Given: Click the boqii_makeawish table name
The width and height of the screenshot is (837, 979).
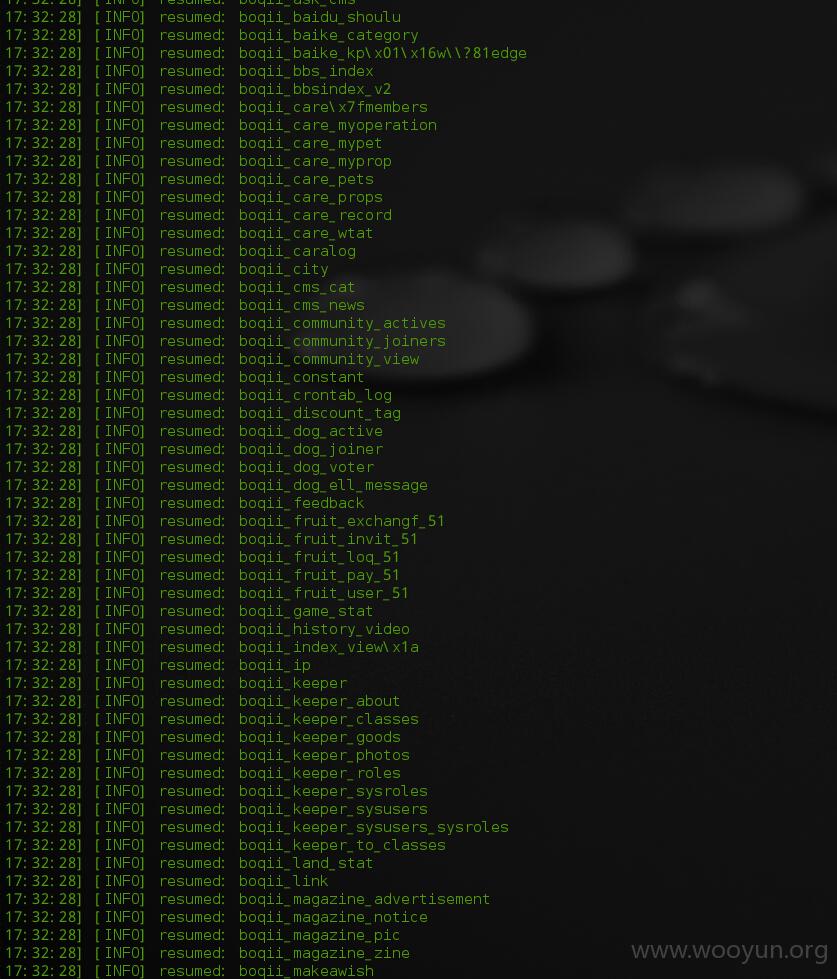Looking at the screenshot, I should pyautogui.click(x=306, y=972).
